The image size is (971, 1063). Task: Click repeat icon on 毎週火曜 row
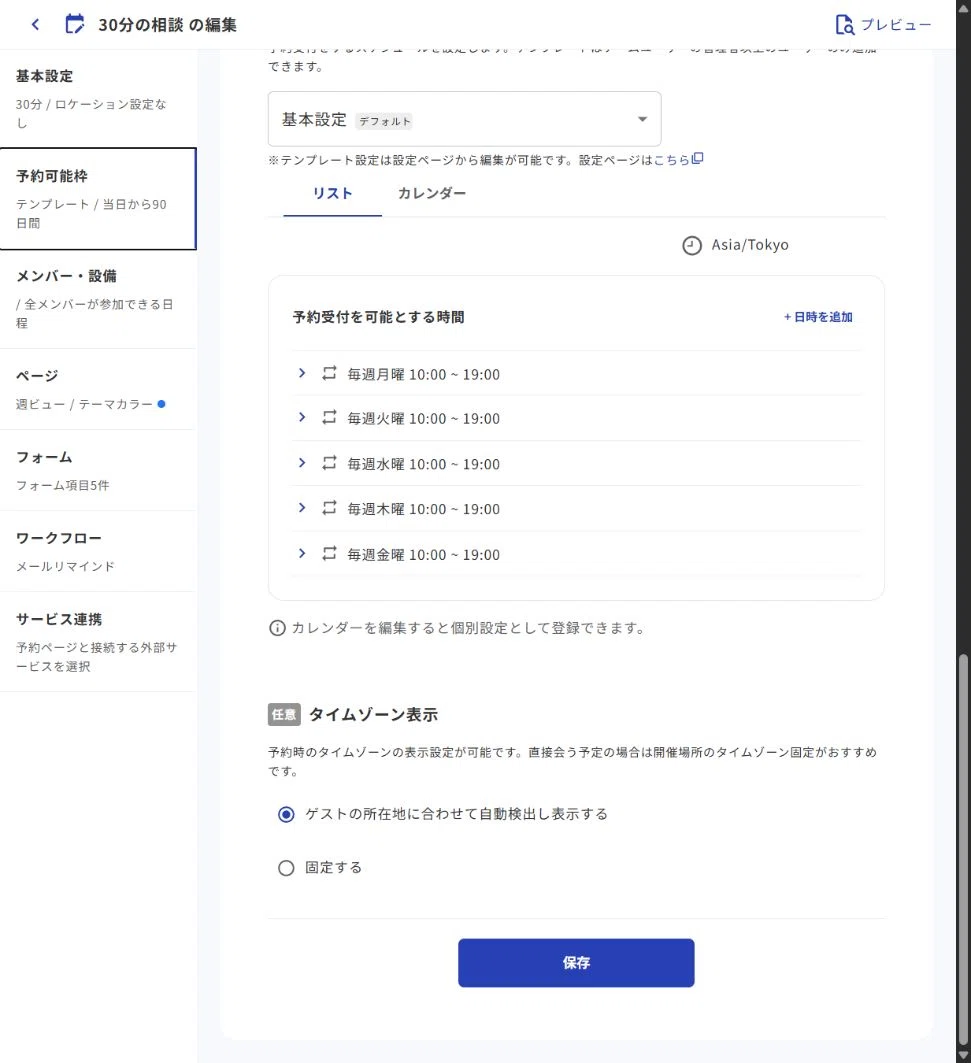pyautogui.click(x=330, y=418)
